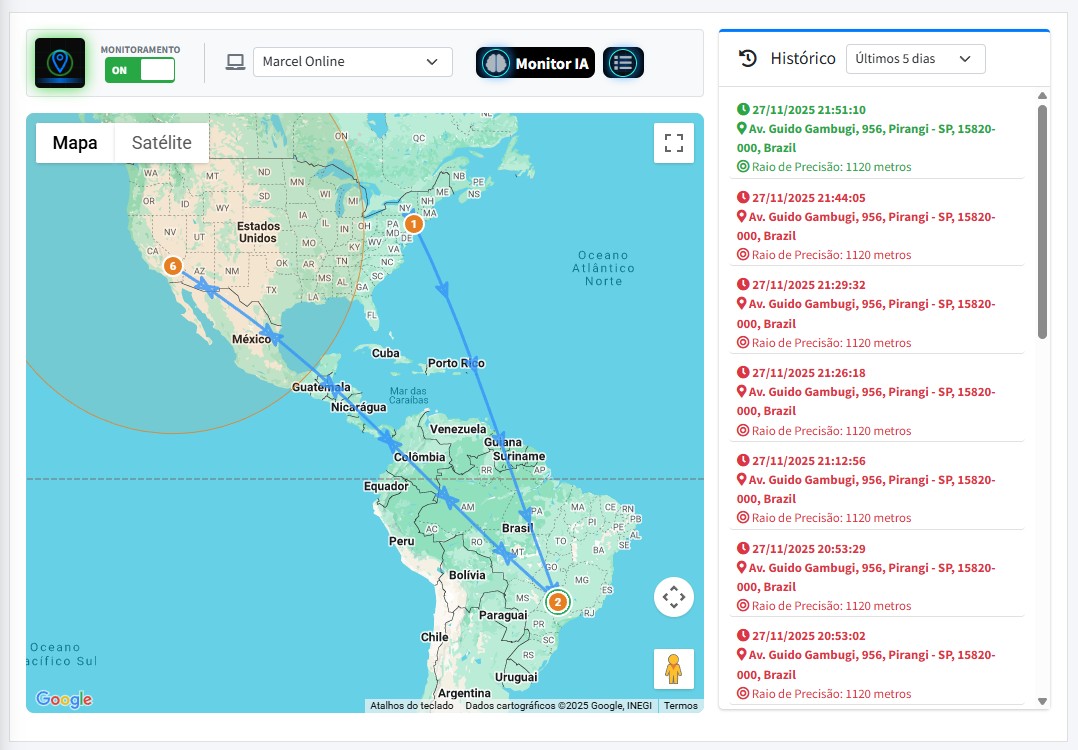Enter fullscreen via the map fullscreen icon
Image resolution: width=1078 pixels, height=750 pixels.
[674, 143]
